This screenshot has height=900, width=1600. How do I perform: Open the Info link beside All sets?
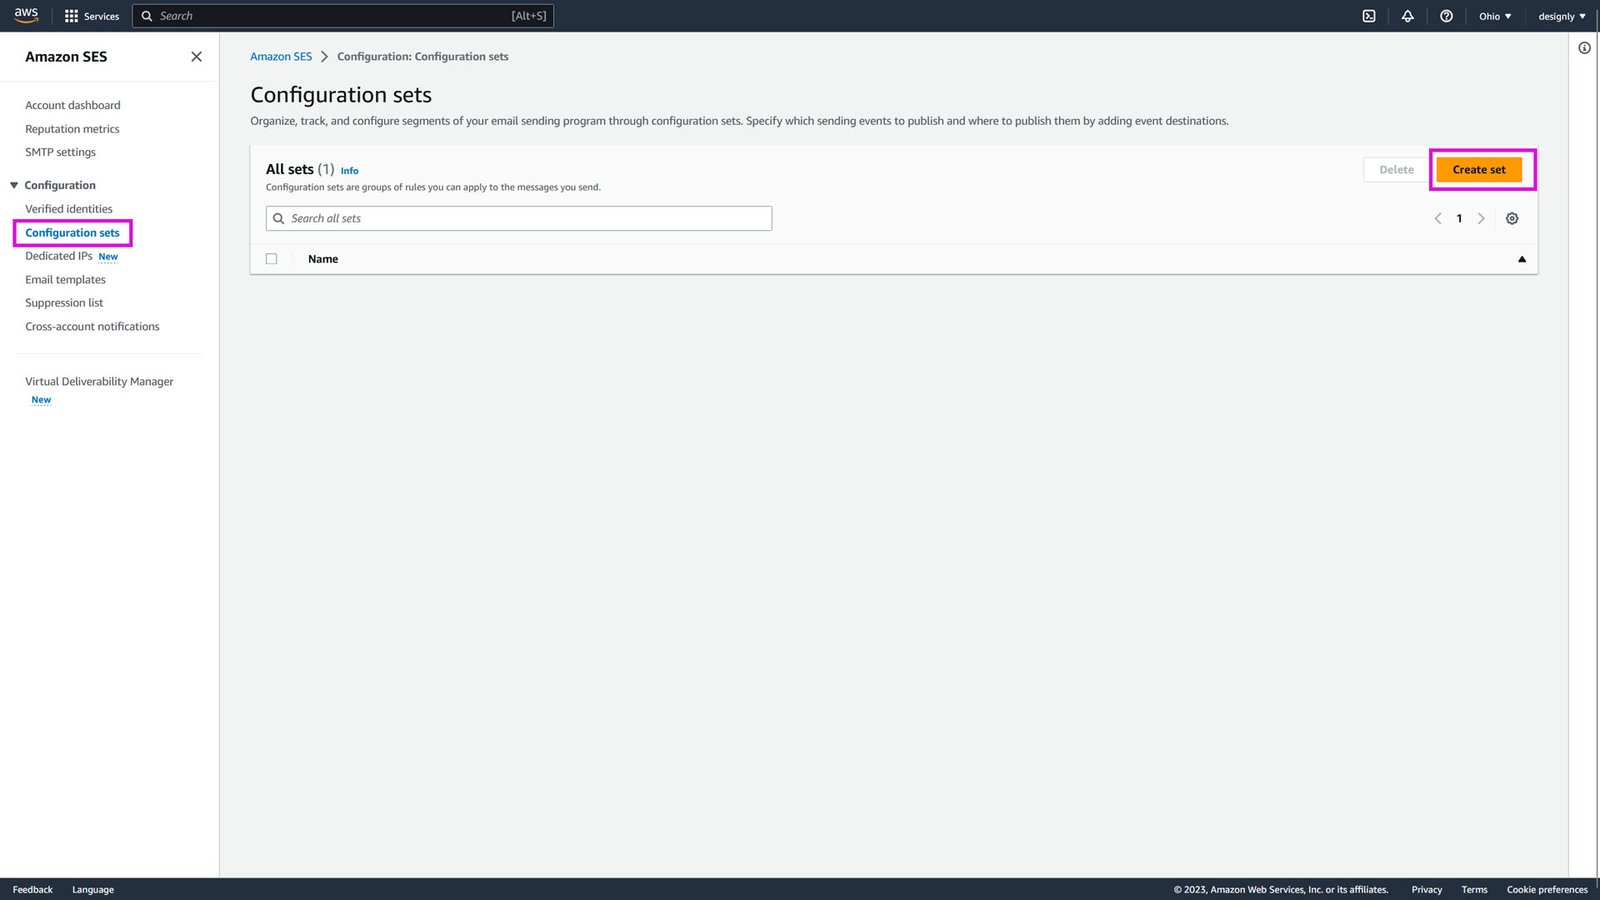tap(349, 170)
